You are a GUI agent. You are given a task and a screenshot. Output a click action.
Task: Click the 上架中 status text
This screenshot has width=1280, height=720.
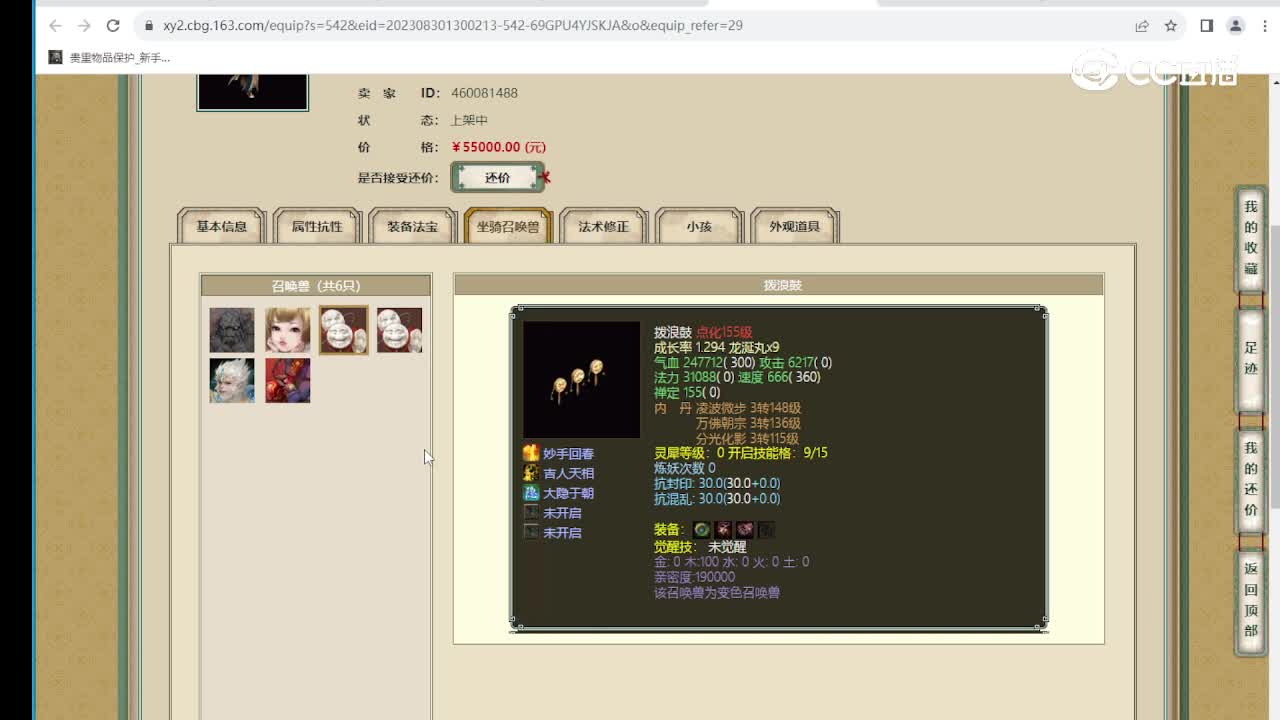[x=469, y=120]
